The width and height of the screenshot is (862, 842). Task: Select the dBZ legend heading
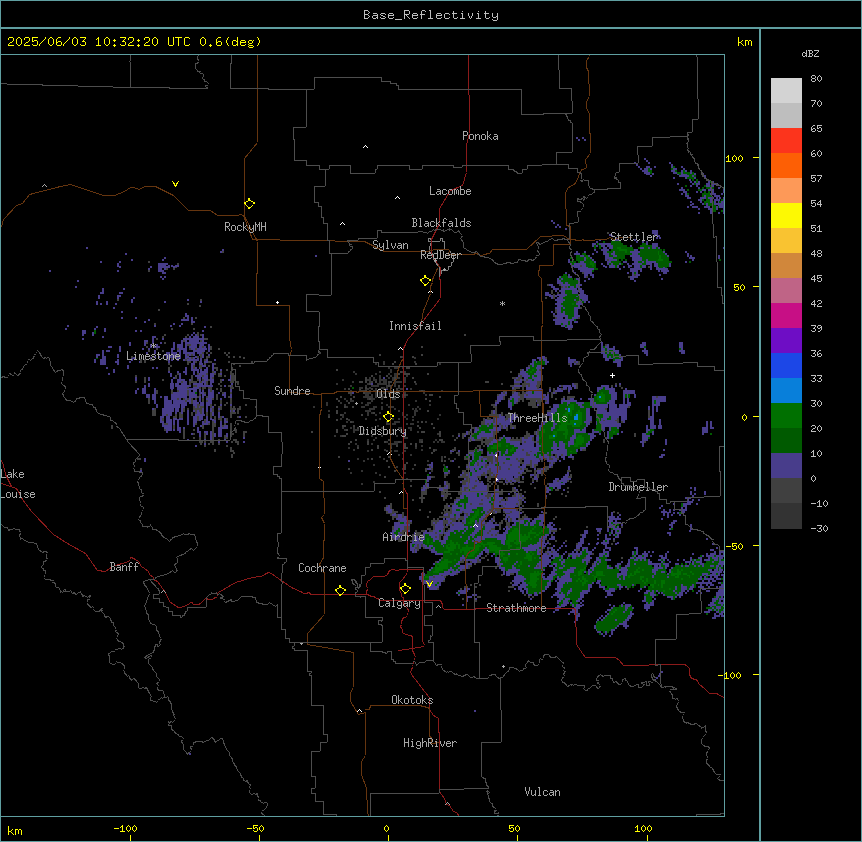[810, 53]
